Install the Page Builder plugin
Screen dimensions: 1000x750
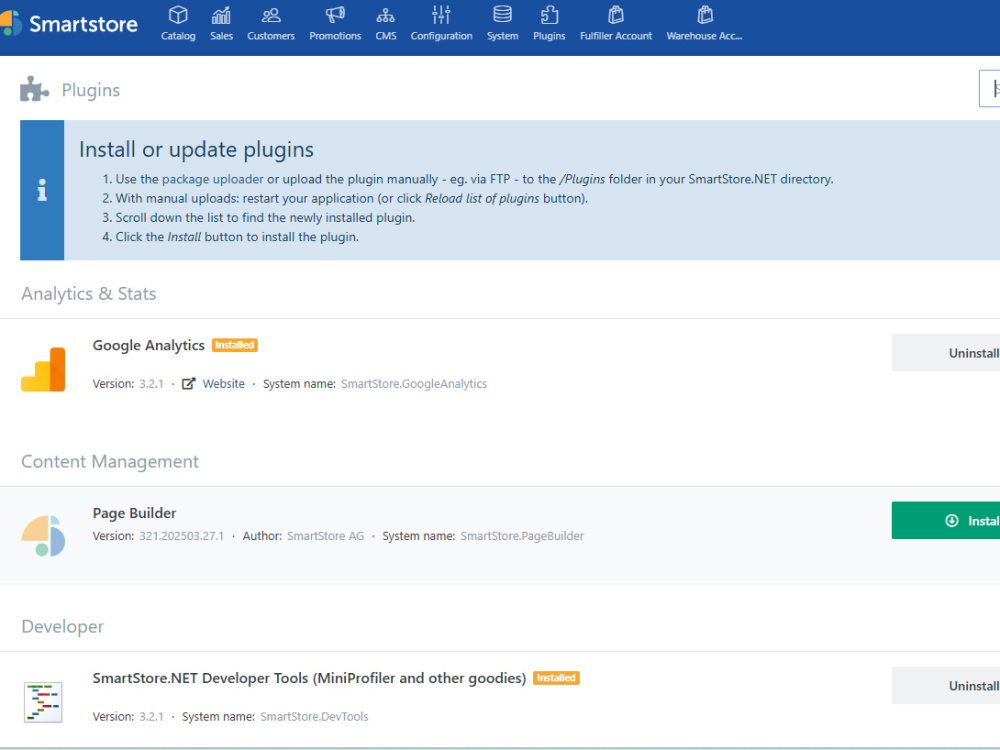946,520
